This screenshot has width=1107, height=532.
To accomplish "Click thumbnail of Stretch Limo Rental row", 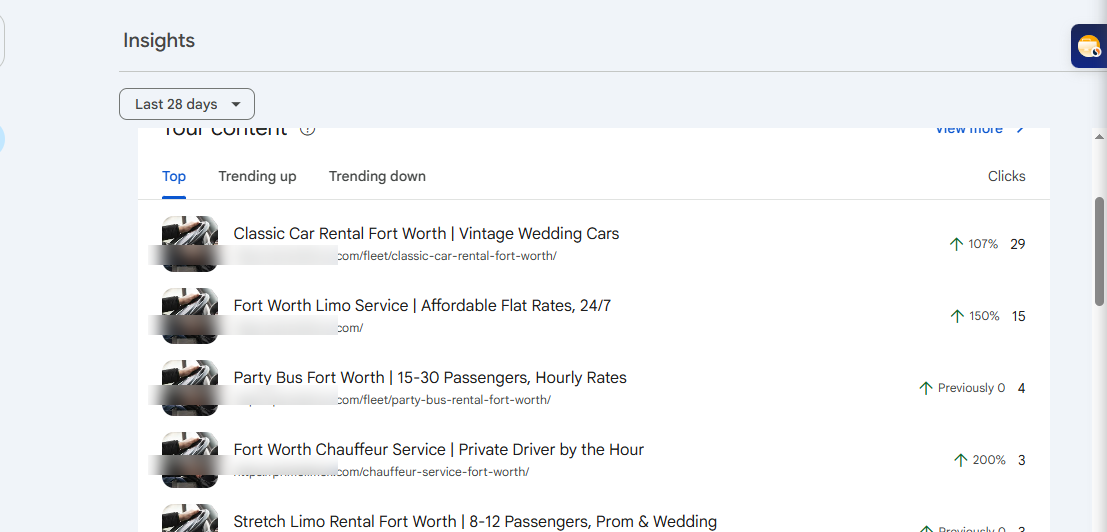I will point(190,518).
